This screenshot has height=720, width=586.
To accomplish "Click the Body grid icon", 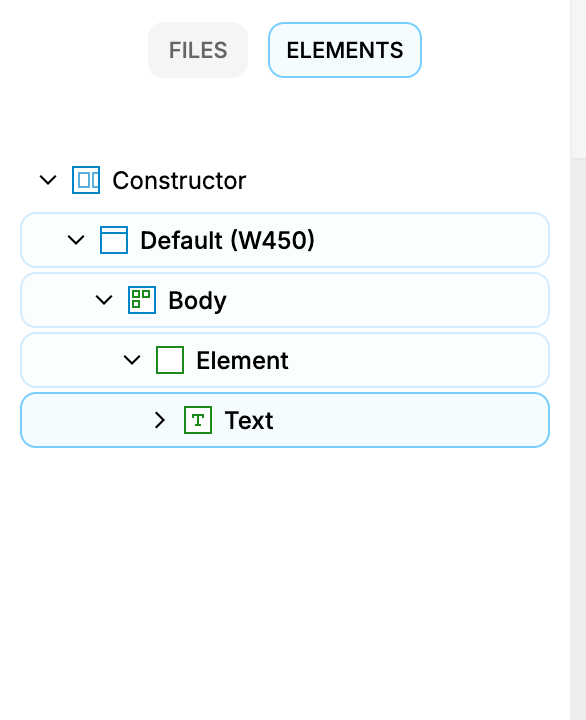I will click(x=142, y=300).
